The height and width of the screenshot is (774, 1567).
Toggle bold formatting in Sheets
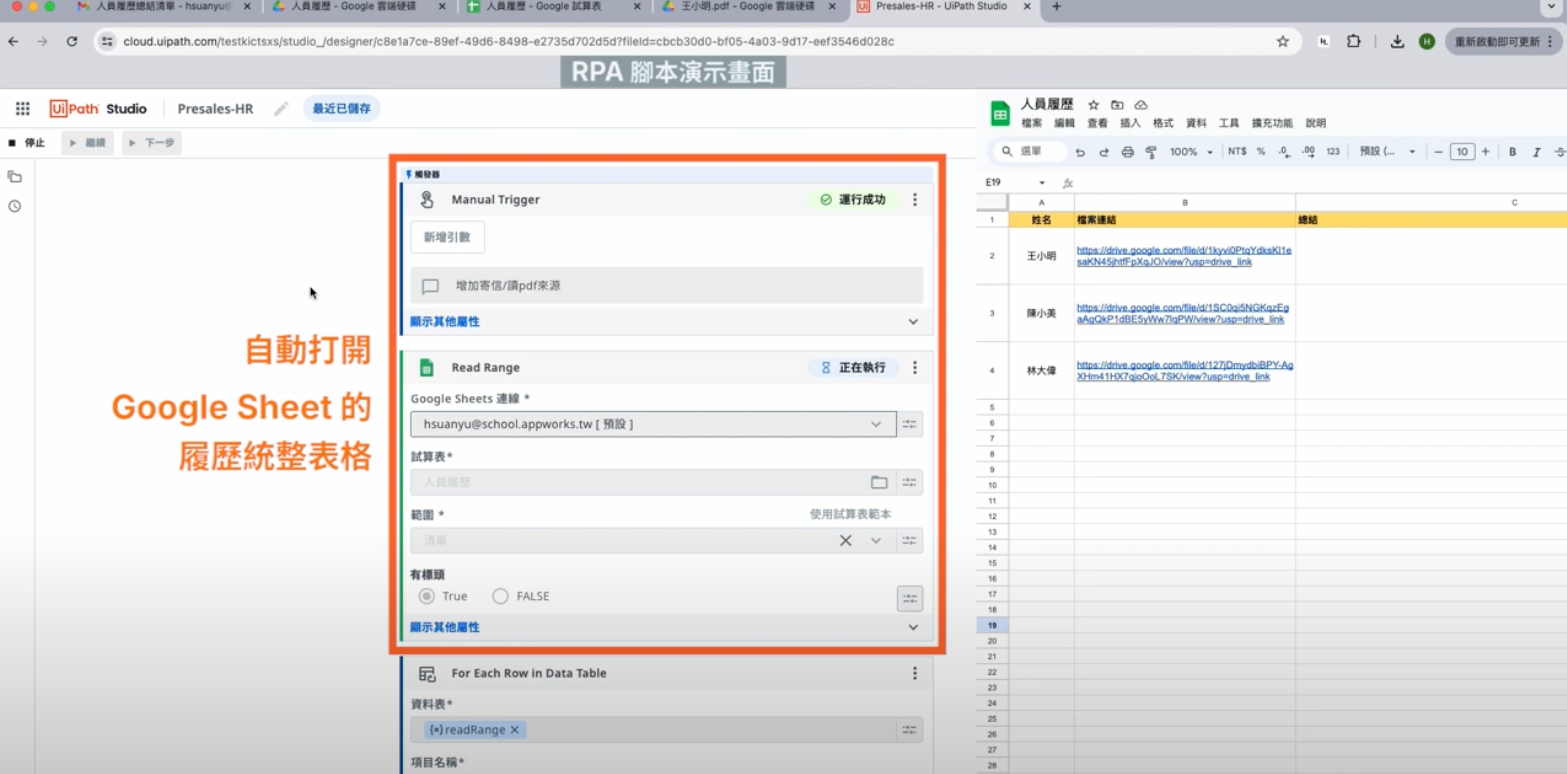(1513, 152)
